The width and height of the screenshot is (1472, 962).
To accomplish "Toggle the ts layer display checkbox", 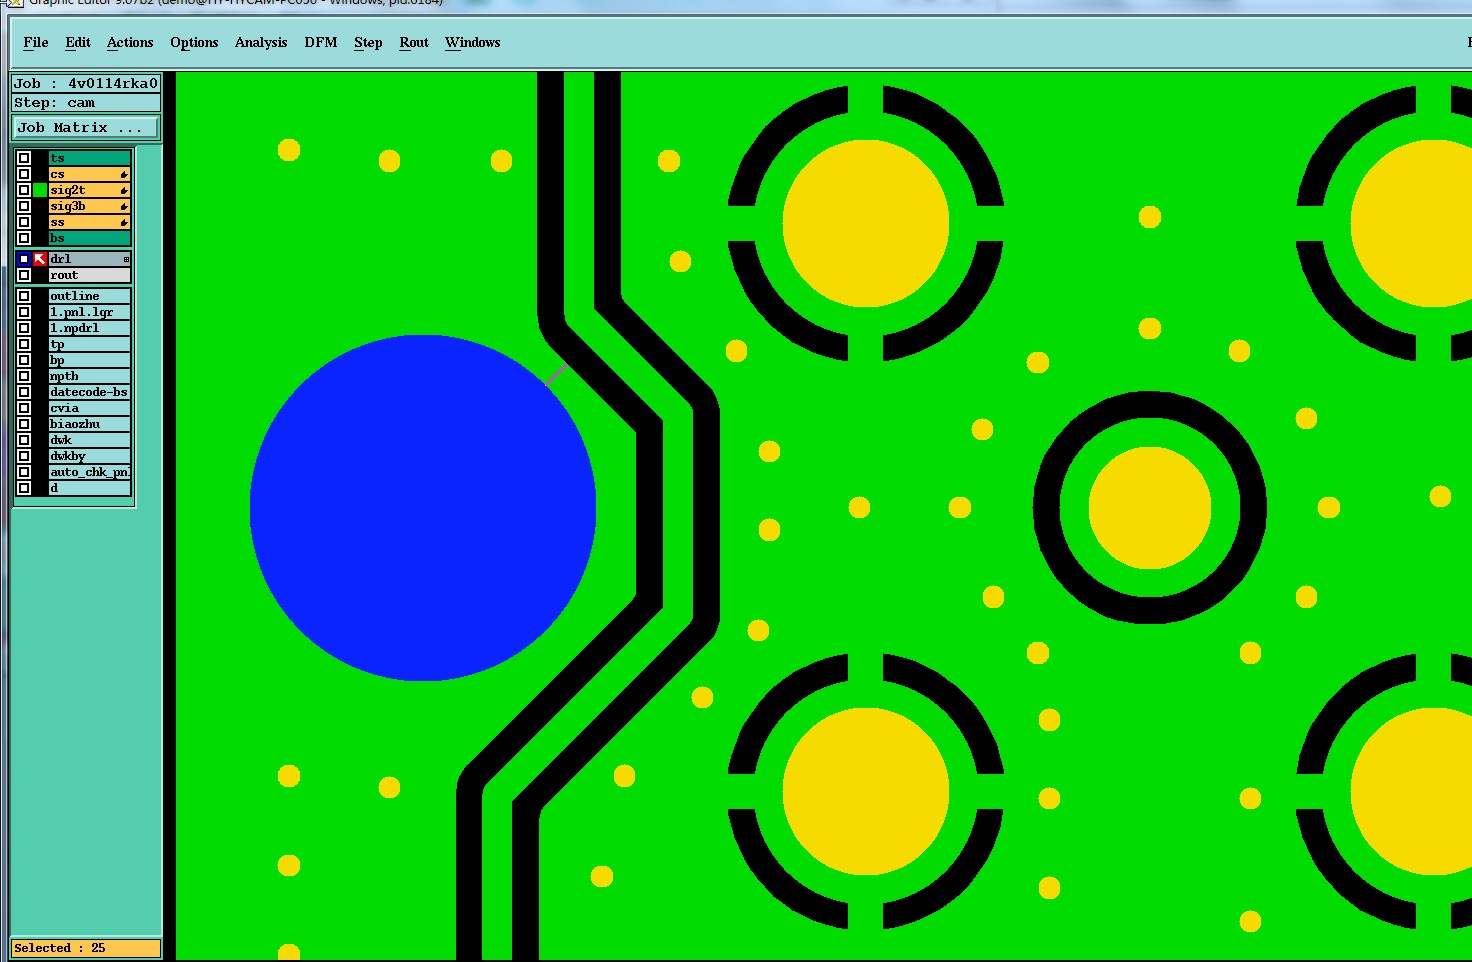I will 24,158.
